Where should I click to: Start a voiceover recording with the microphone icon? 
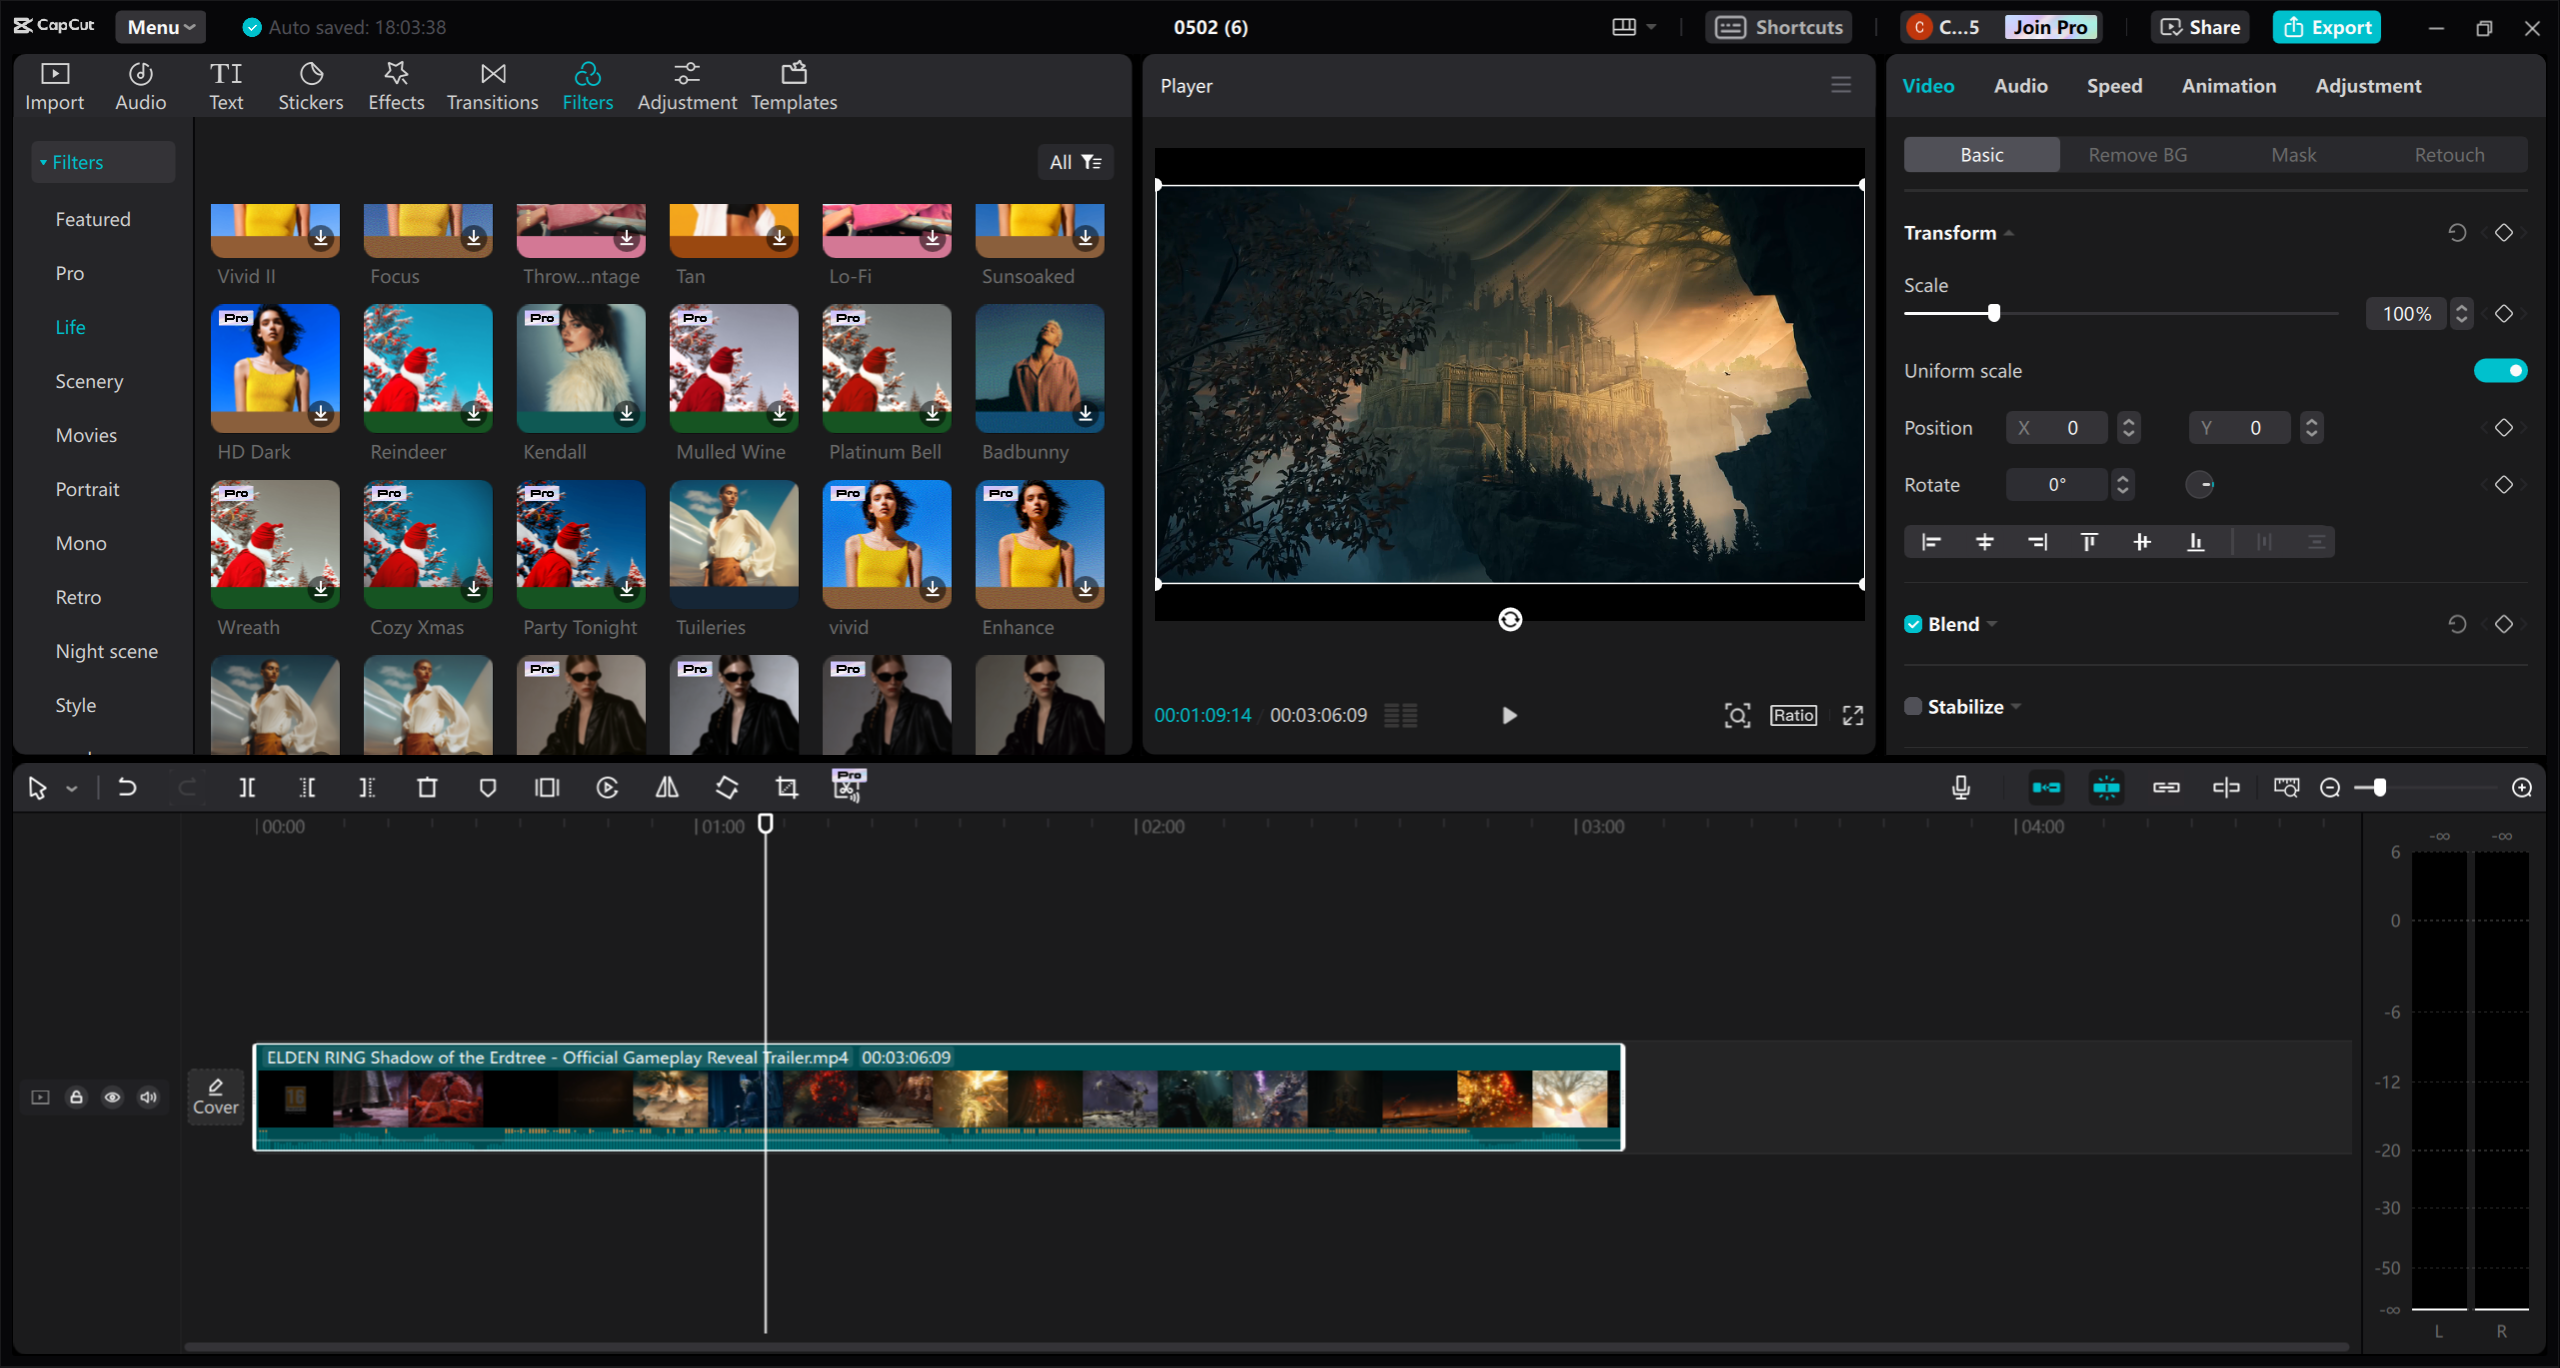(x=1961, y=787)
